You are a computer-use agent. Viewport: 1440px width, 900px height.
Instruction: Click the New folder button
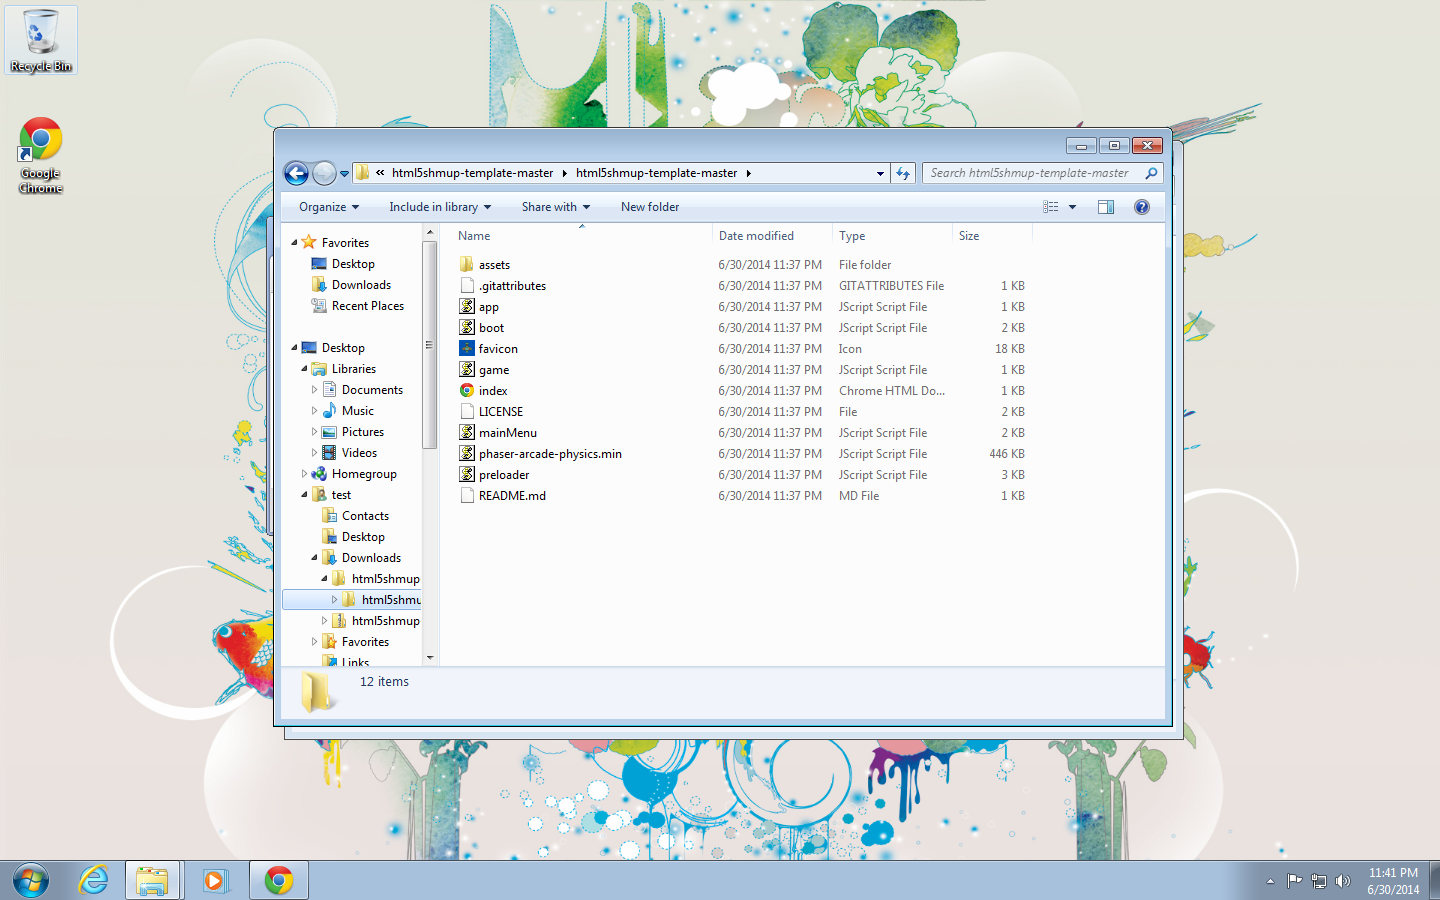click(650, 207)
